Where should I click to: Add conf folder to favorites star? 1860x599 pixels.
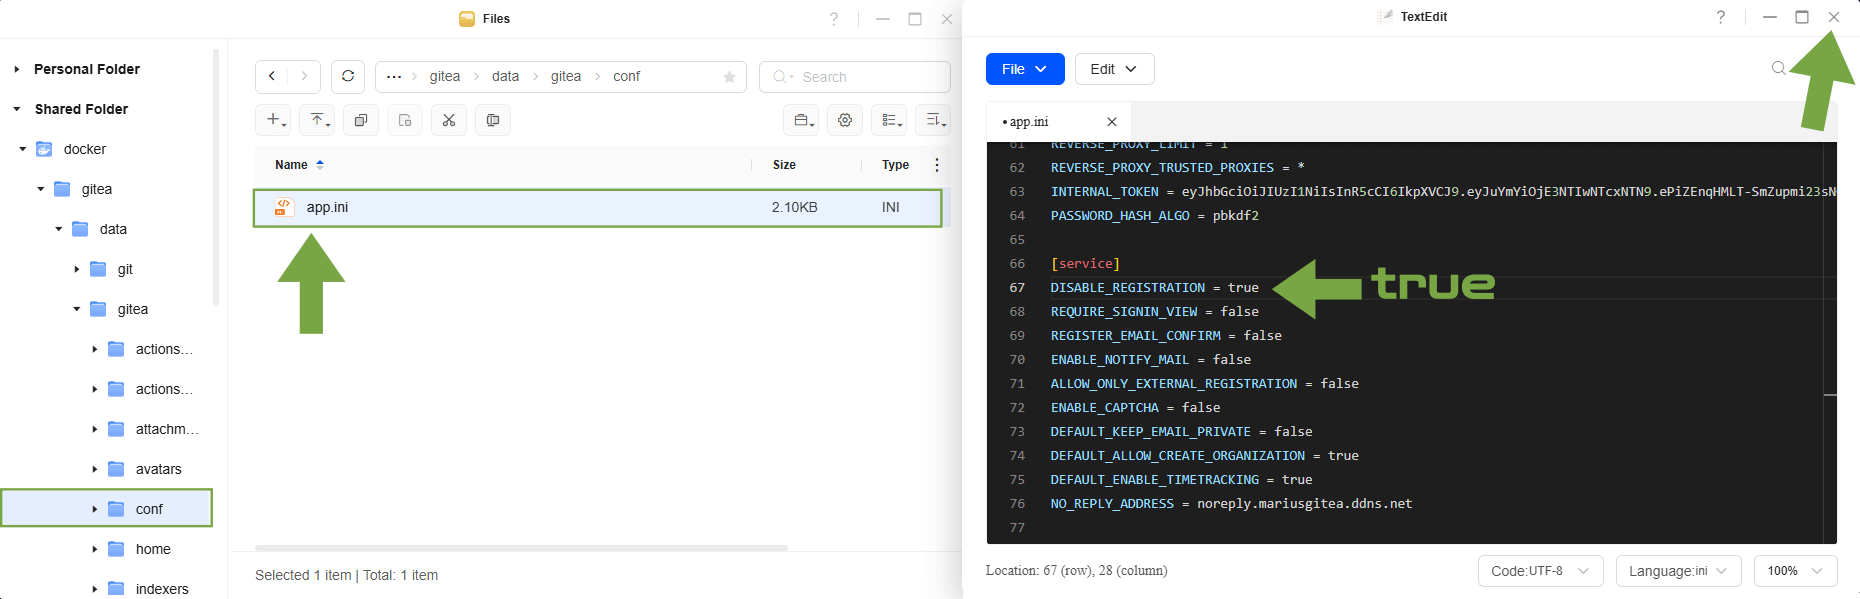click(729, 77)
